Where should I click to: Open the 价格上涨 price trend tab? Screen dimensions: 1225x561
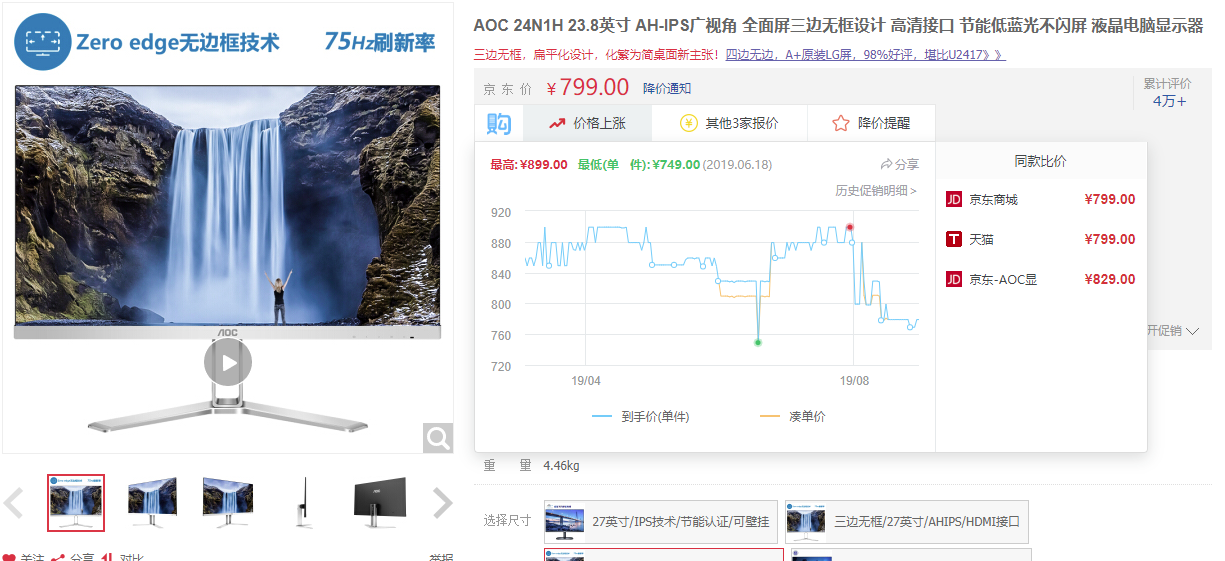tap(587, 123)
